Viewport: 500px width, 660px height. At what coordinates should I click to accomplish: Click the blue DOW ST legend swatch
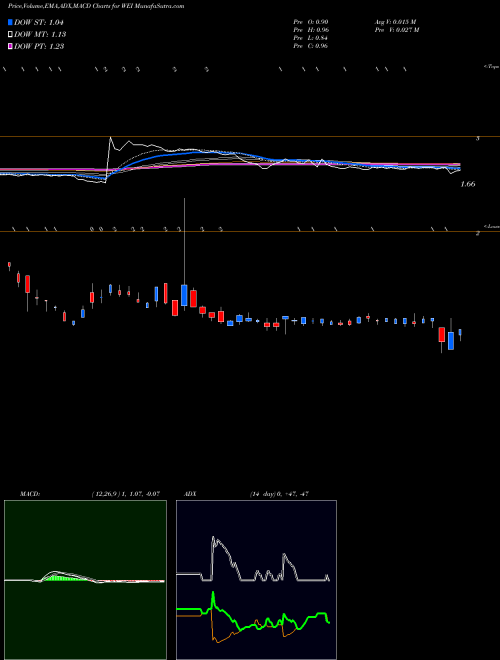pos(11,22)
